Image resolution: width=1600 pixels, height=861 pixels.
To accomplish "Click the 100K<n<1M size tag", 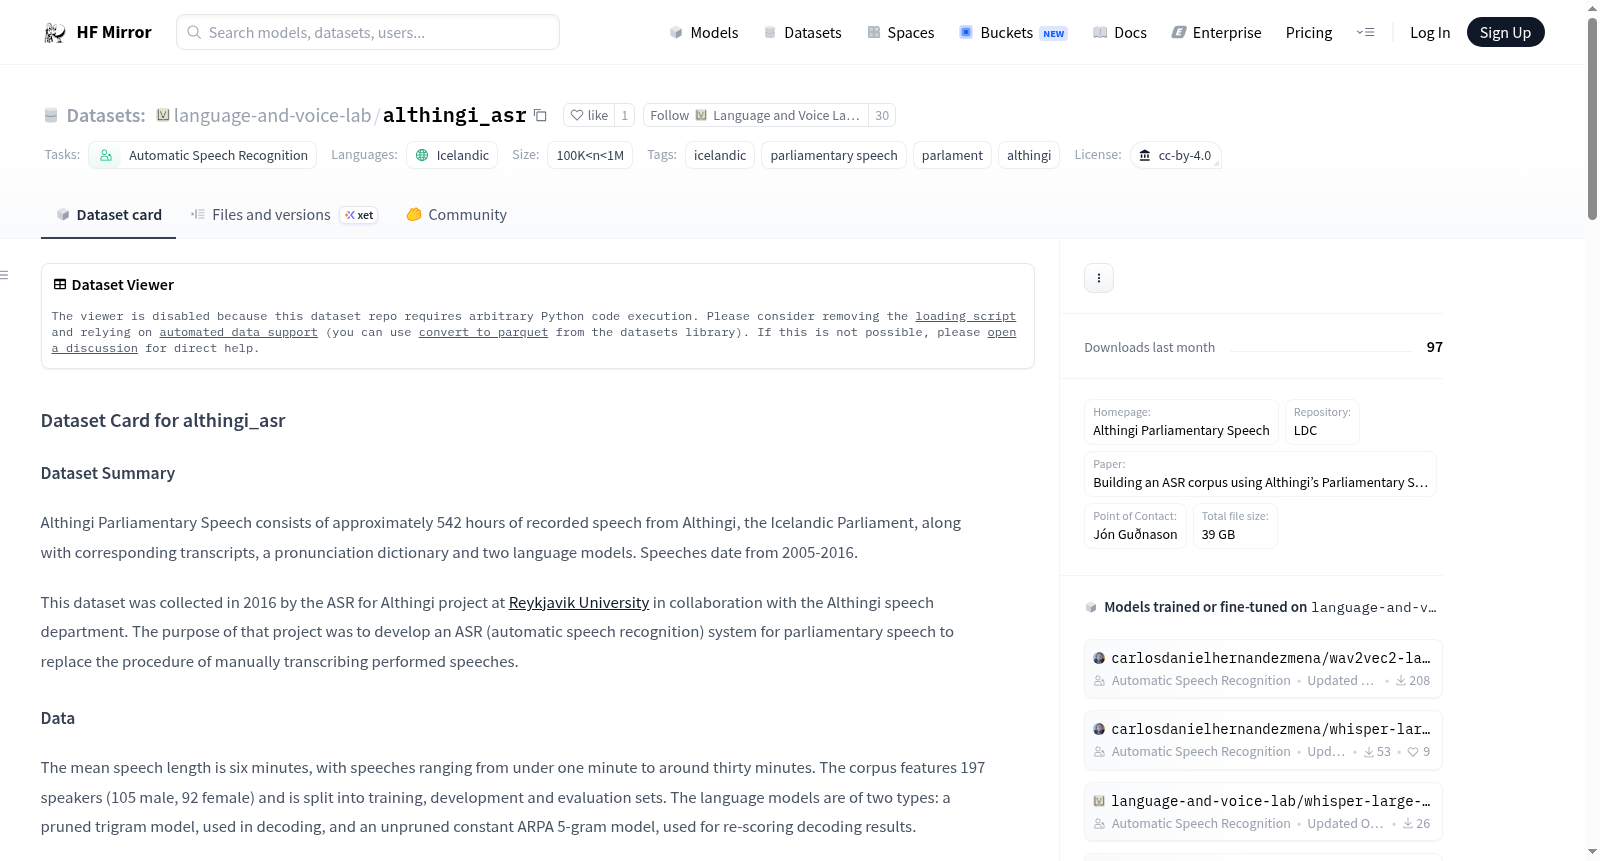I will [x=590, y=155].
